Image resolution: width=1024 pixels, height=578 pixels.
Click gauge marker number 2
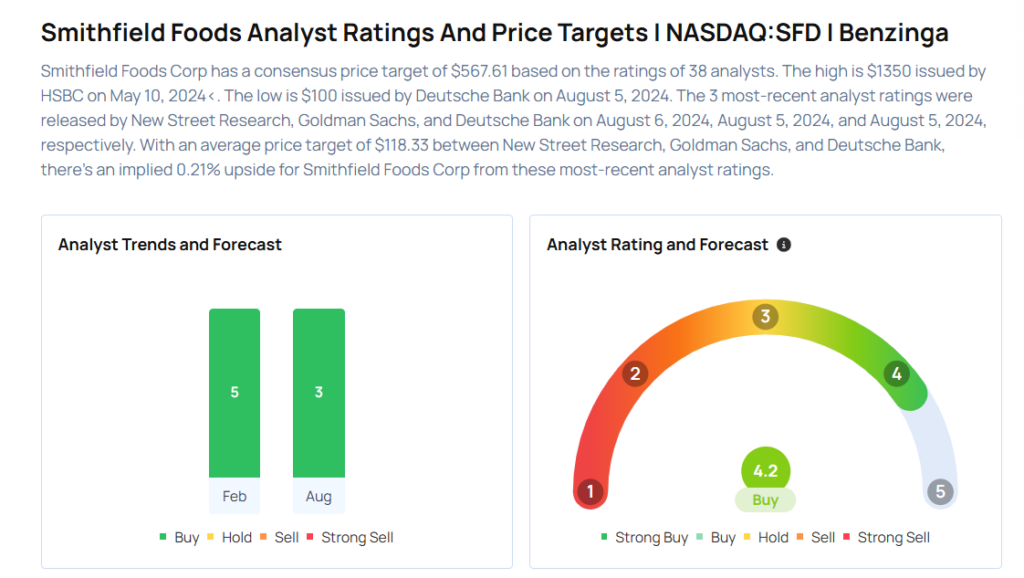(x=634, y=374)
